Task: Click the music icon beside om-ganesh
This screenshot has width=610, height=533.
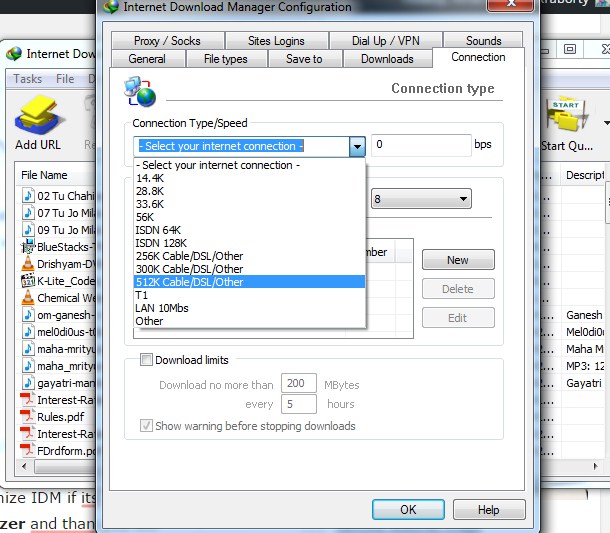Action: [28, 314]
